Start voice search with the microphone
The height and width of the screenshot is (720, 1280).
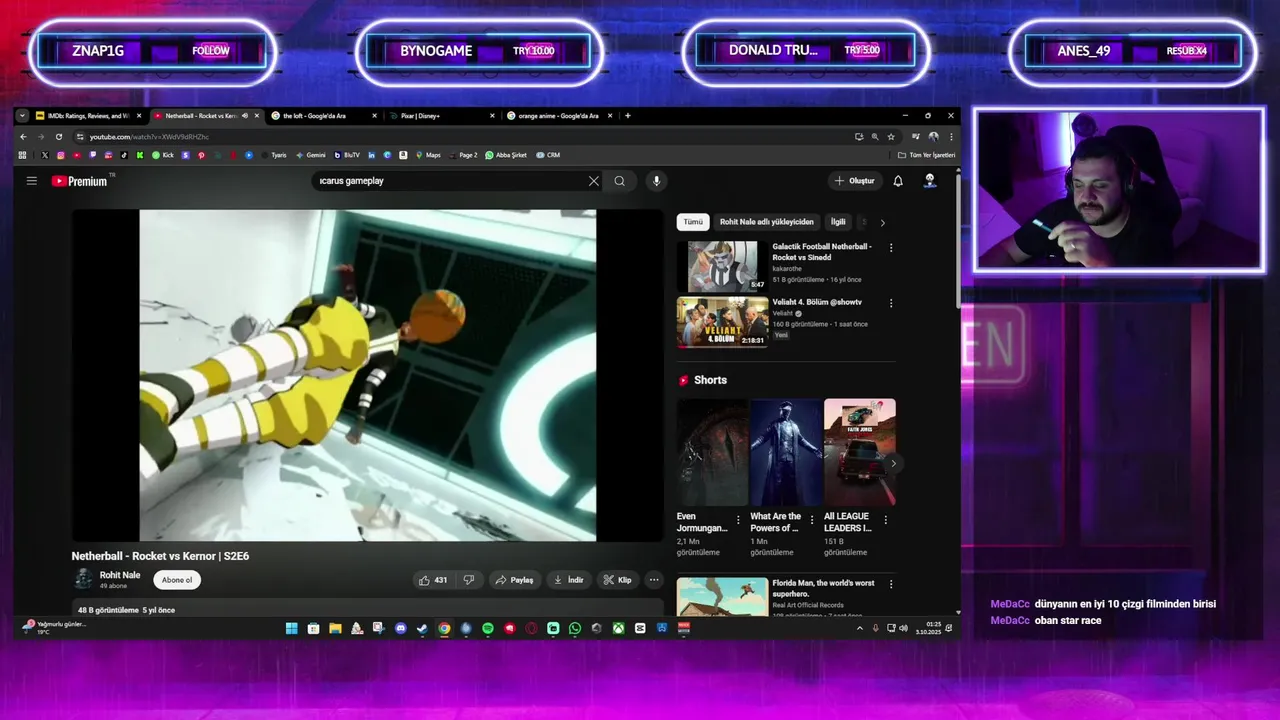click(656, 181)
